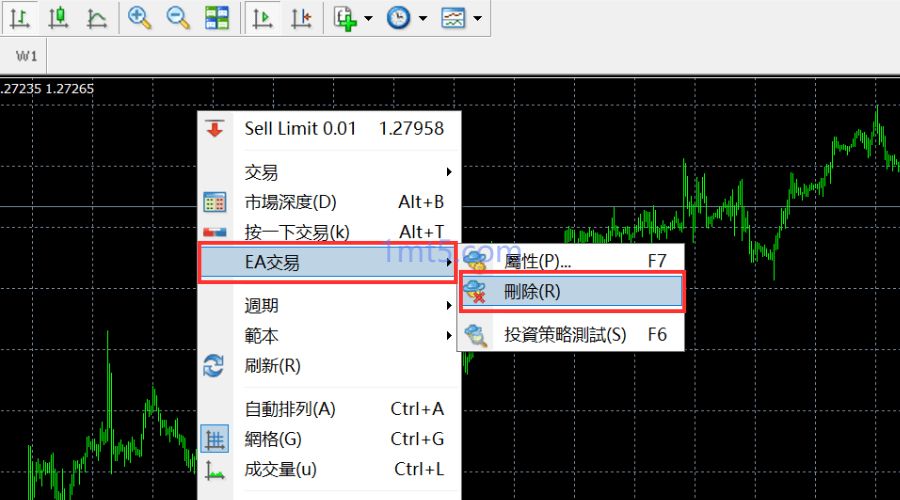This screenshot has height=500, width=900.
Task: Open 屬性(P)... in EA submenu
Action: tap(571, 261)
